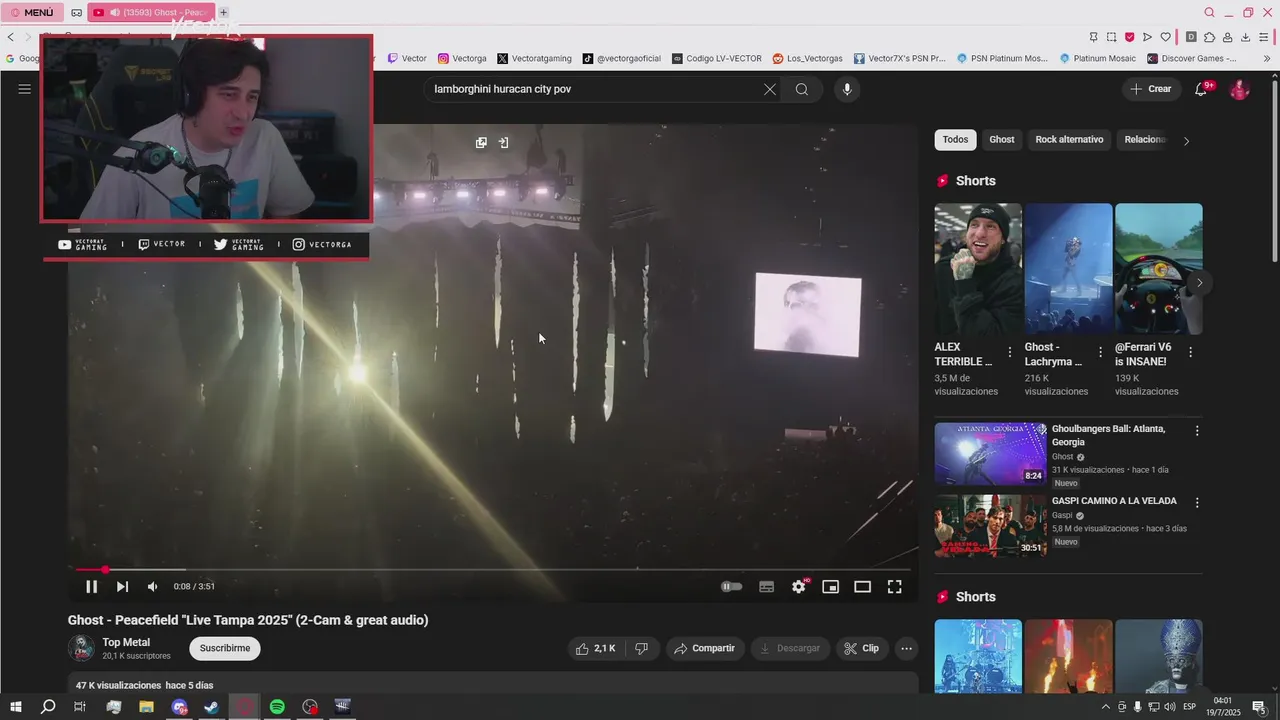The image size is (1280, 720).
Task: Pop out video with overlay icon
Action: 481,143
